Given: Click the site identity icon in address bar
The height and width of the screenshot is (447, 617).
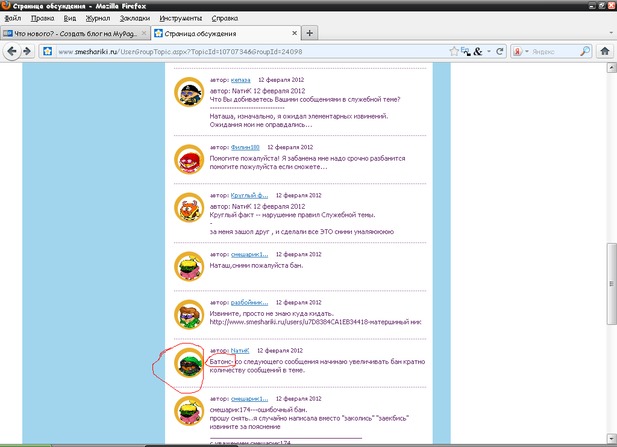Looking at the screenshot, I should [48, 51].
